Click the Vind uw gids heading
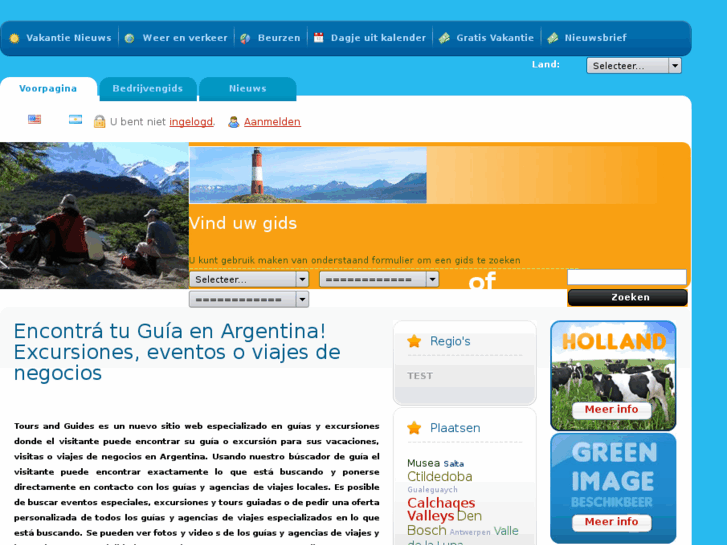This screenshot has height=545, width=727. click(x=243, y=224)
